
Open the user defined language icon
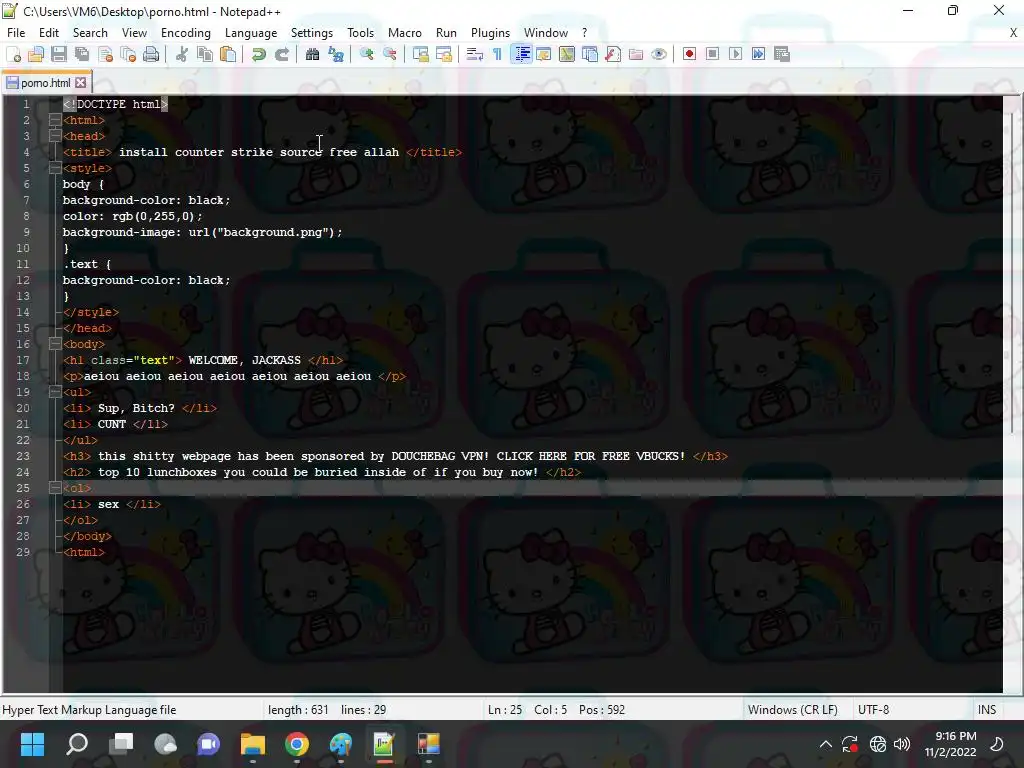543,54
